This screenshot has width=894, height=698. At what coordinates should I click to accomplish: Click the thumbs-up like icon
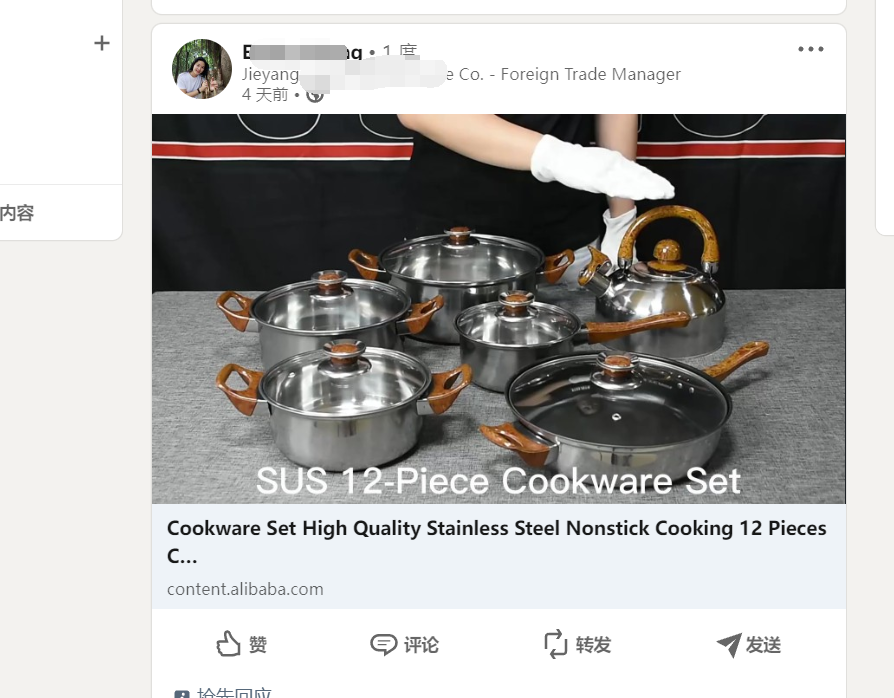pos(228,644)
